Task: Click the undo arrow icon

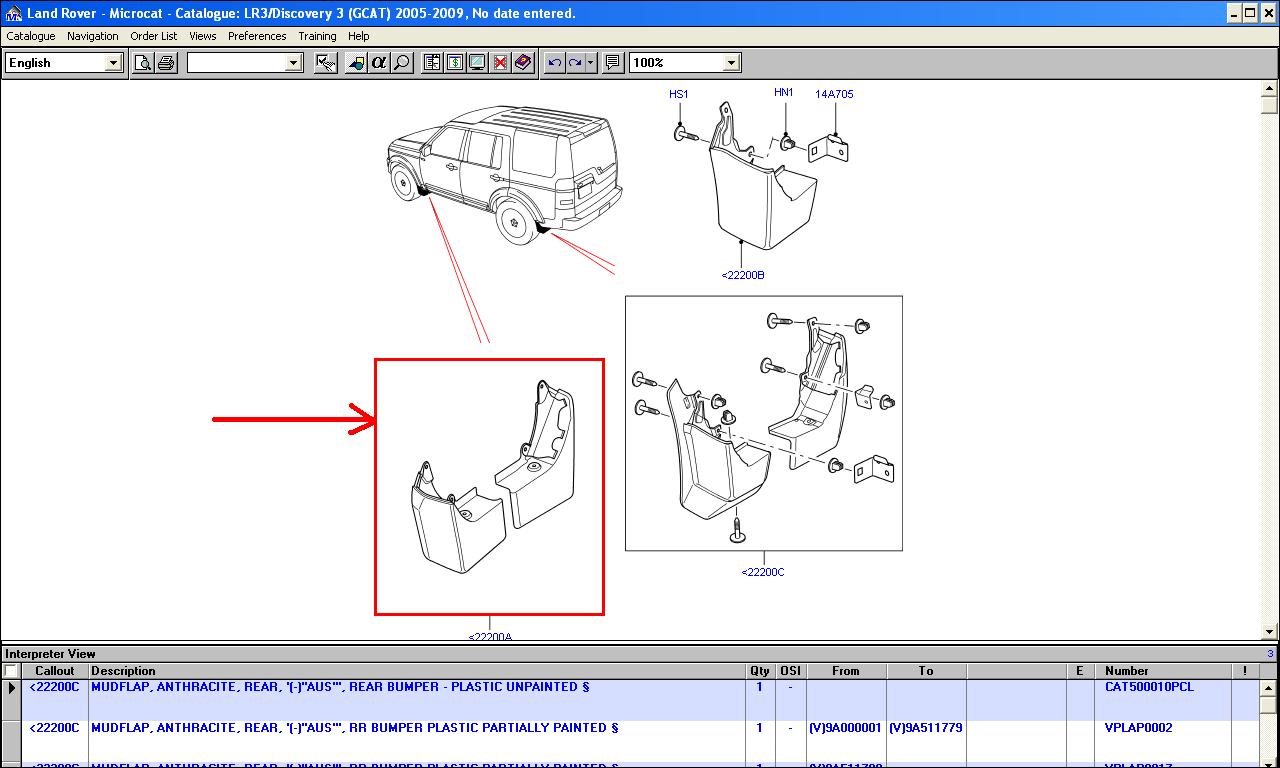Action: (555, 63)
